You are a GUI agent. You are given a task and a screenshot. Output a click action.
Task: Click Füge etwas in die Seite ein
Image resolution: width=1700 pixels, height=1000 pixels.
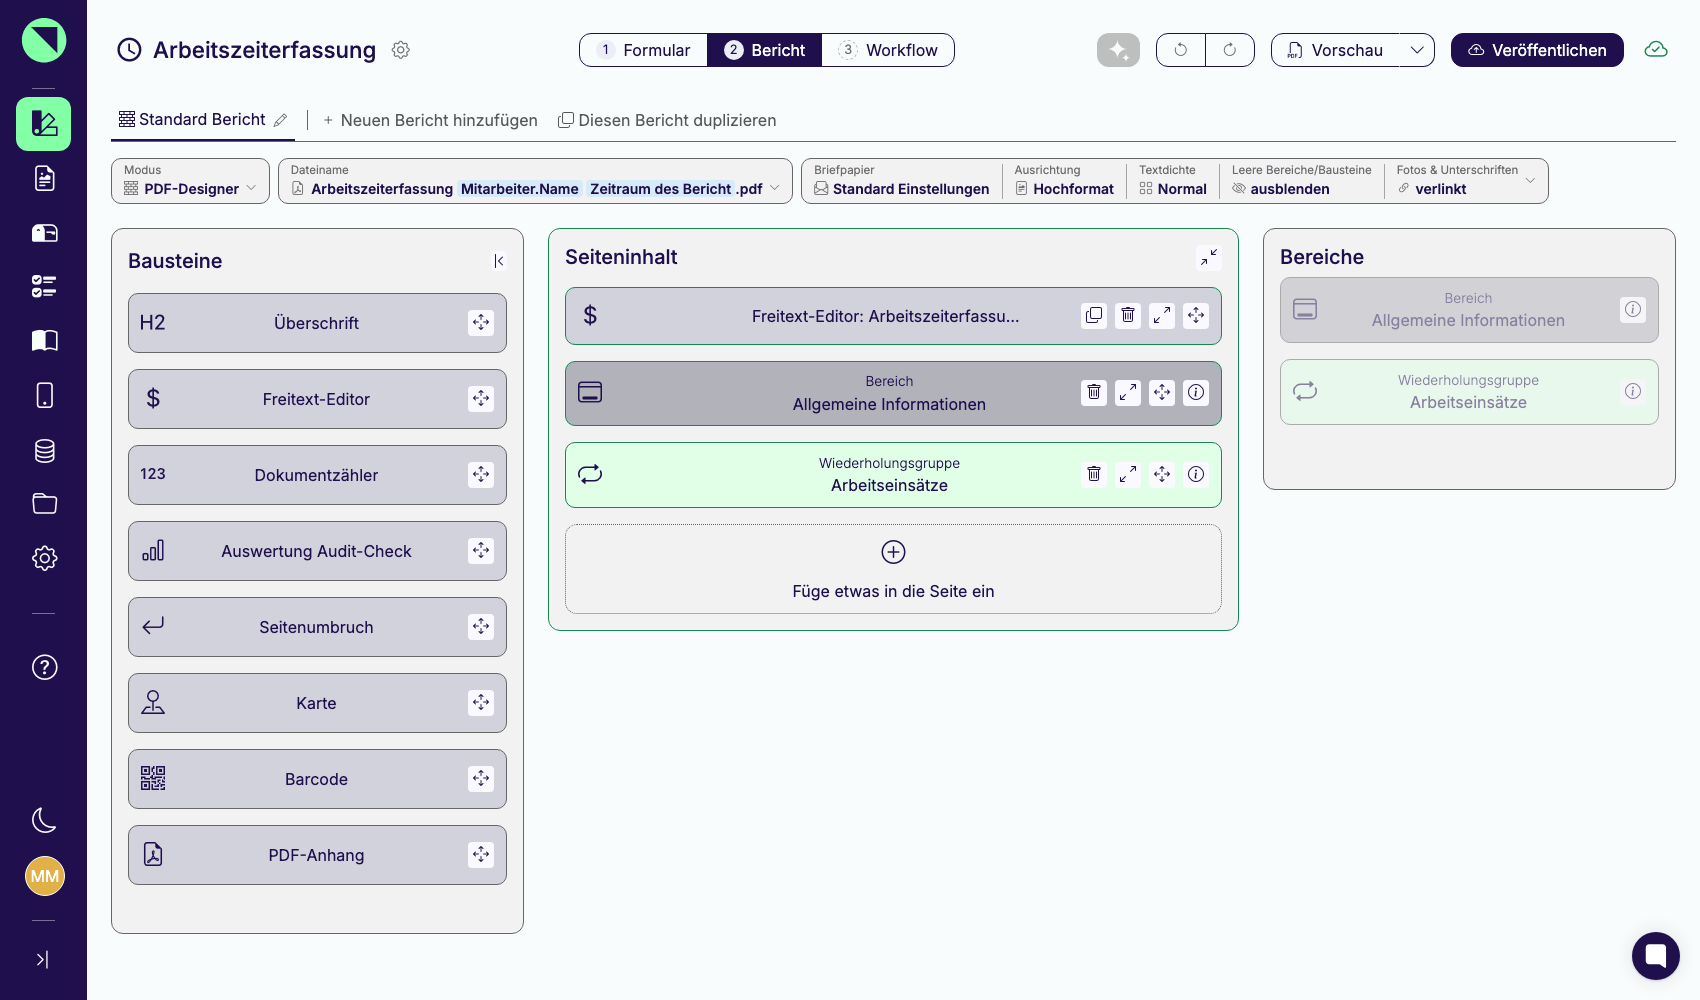(x=893, y=569)
